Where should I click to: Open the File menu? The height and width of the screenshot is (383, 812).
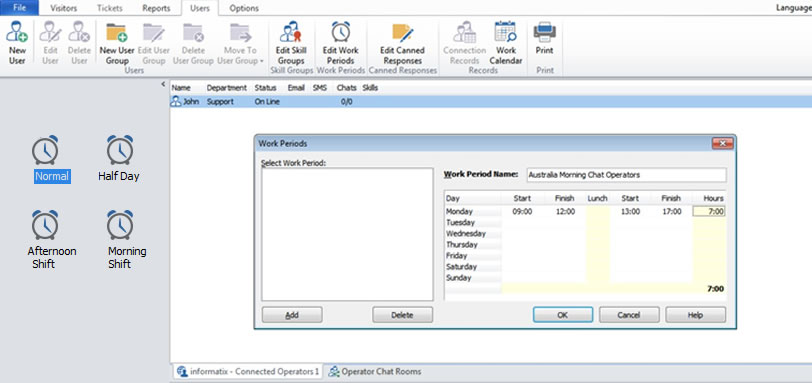tap(20, 8)
